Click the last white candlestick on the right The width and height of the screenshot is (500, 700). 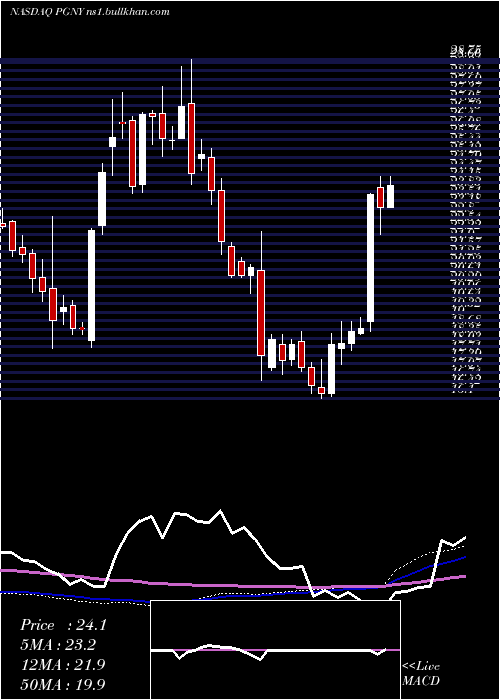(390, 196)
